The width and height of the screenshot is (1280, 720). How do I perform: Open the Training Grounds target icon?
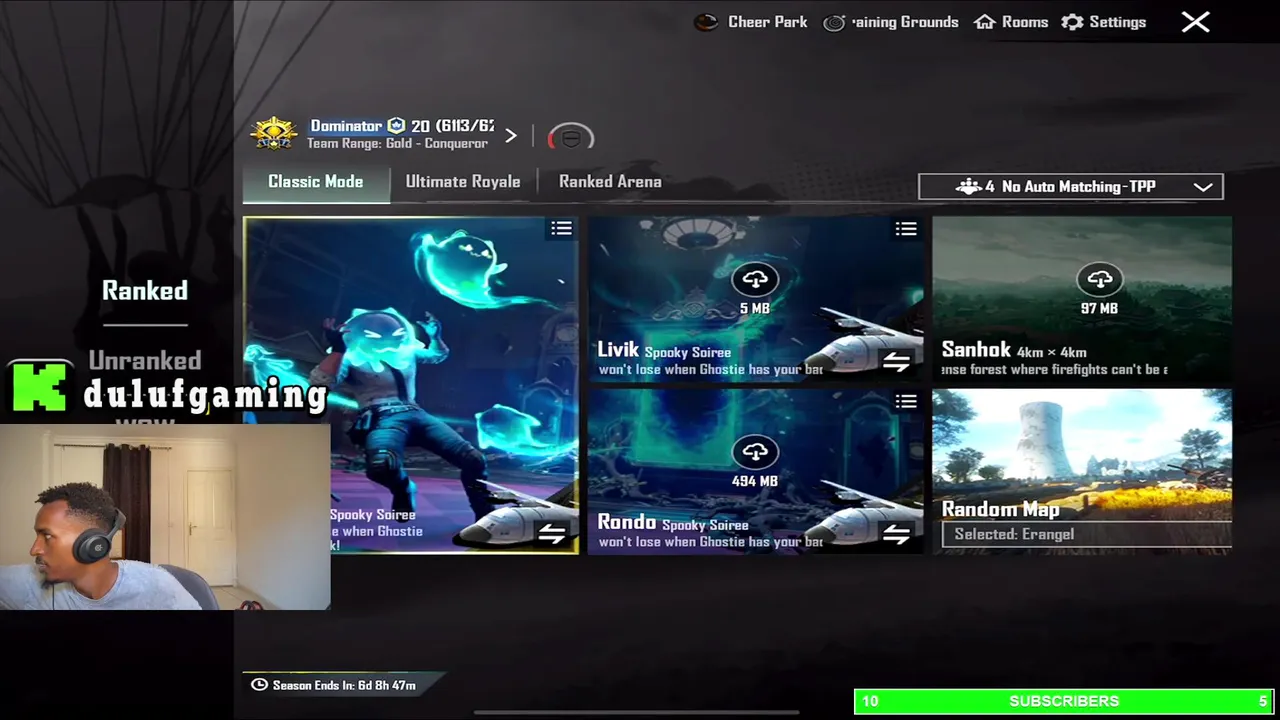[x=834, y=22]
